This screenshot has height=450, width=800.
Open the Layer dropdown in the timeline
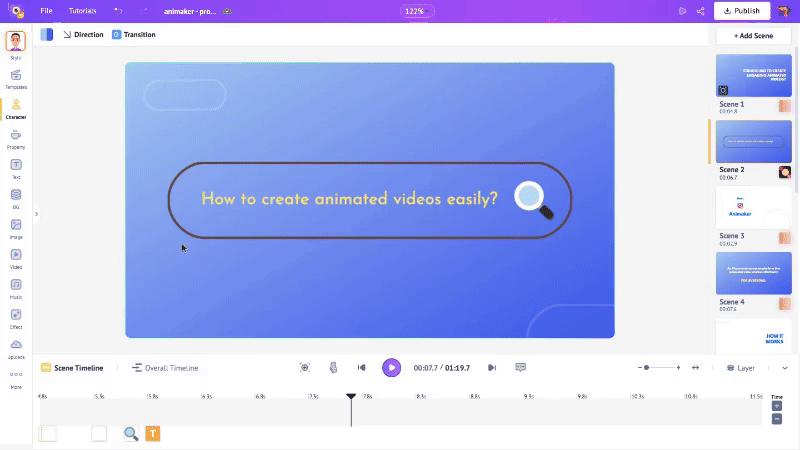(741, 368)
